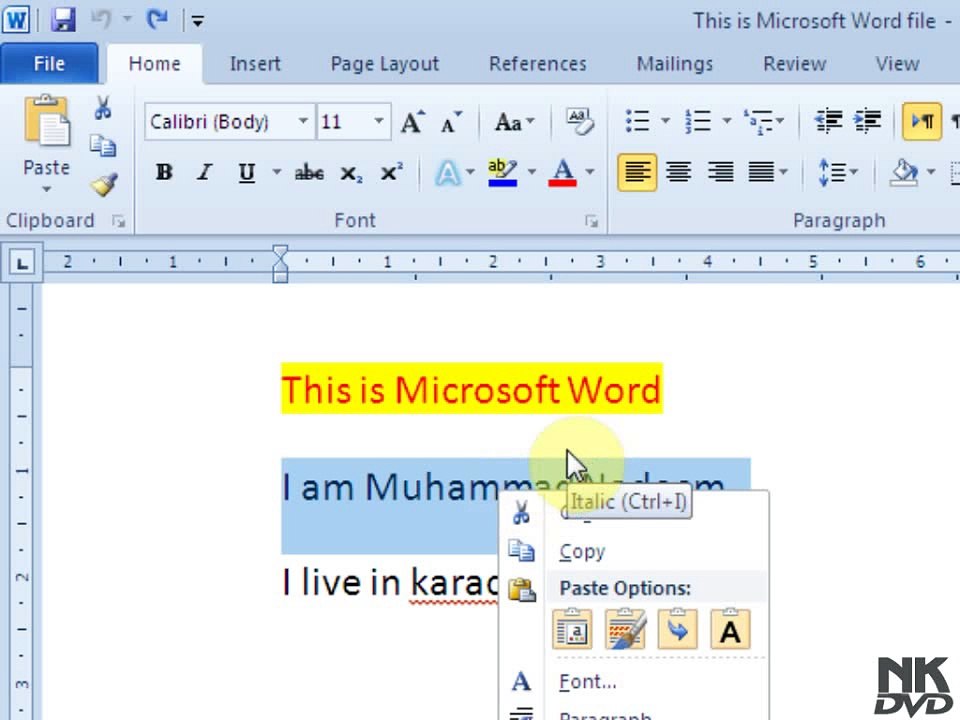The height and width of the screenshot is (720, 960).
Task: Click the tab selector L button on ruler
Action: 22,263
